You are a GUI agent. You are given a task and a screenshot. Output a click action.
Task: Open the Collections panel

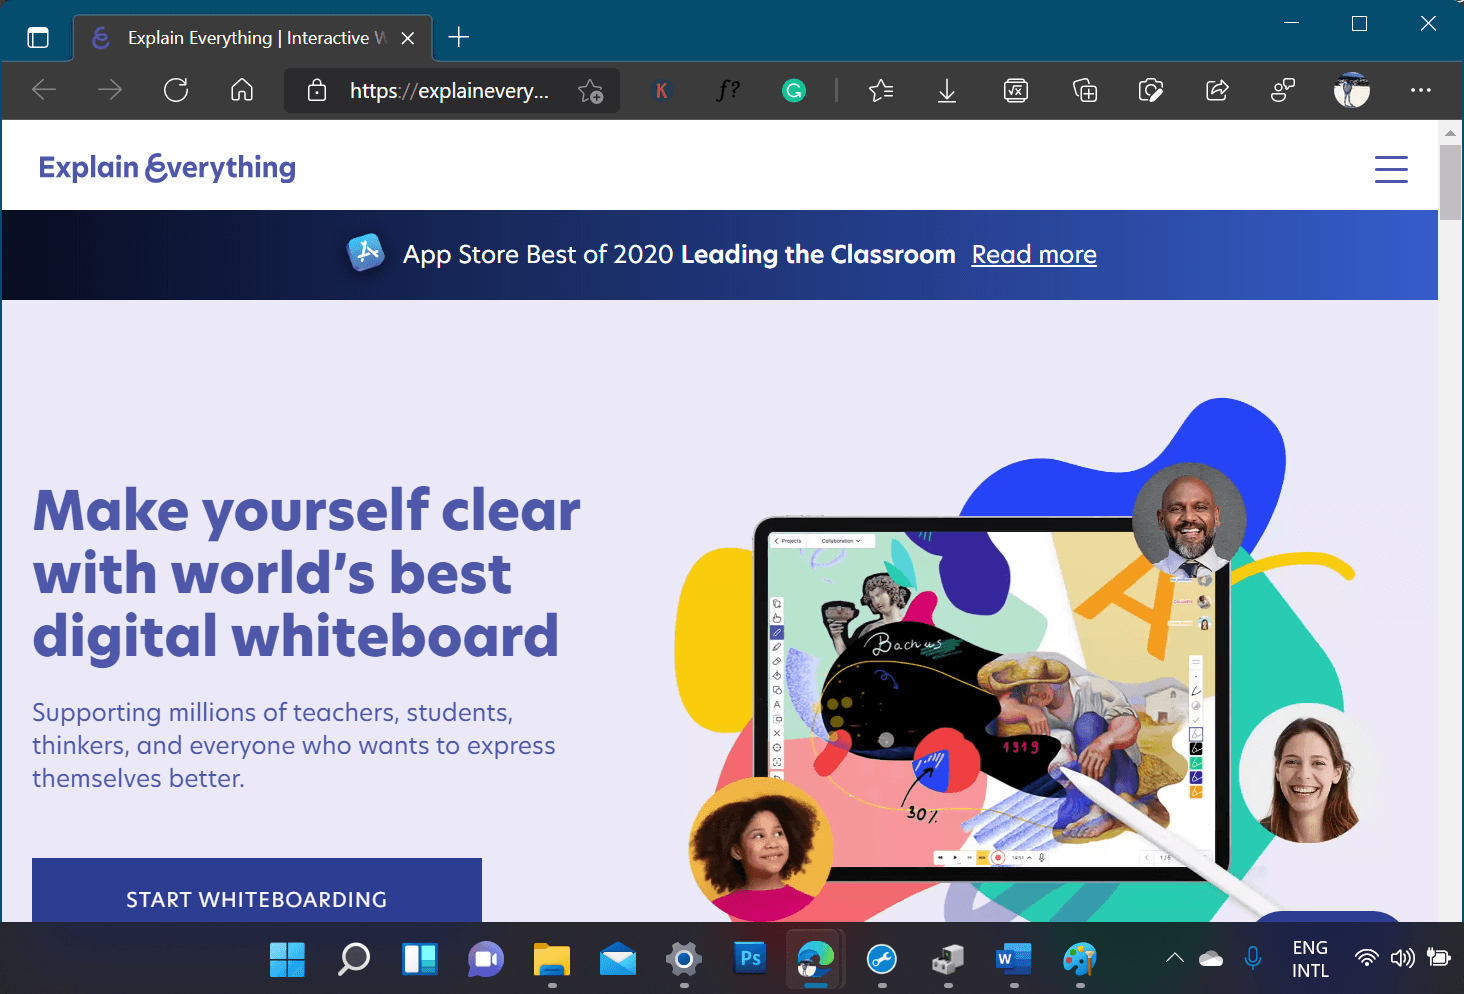click(x=1085, y=91)
